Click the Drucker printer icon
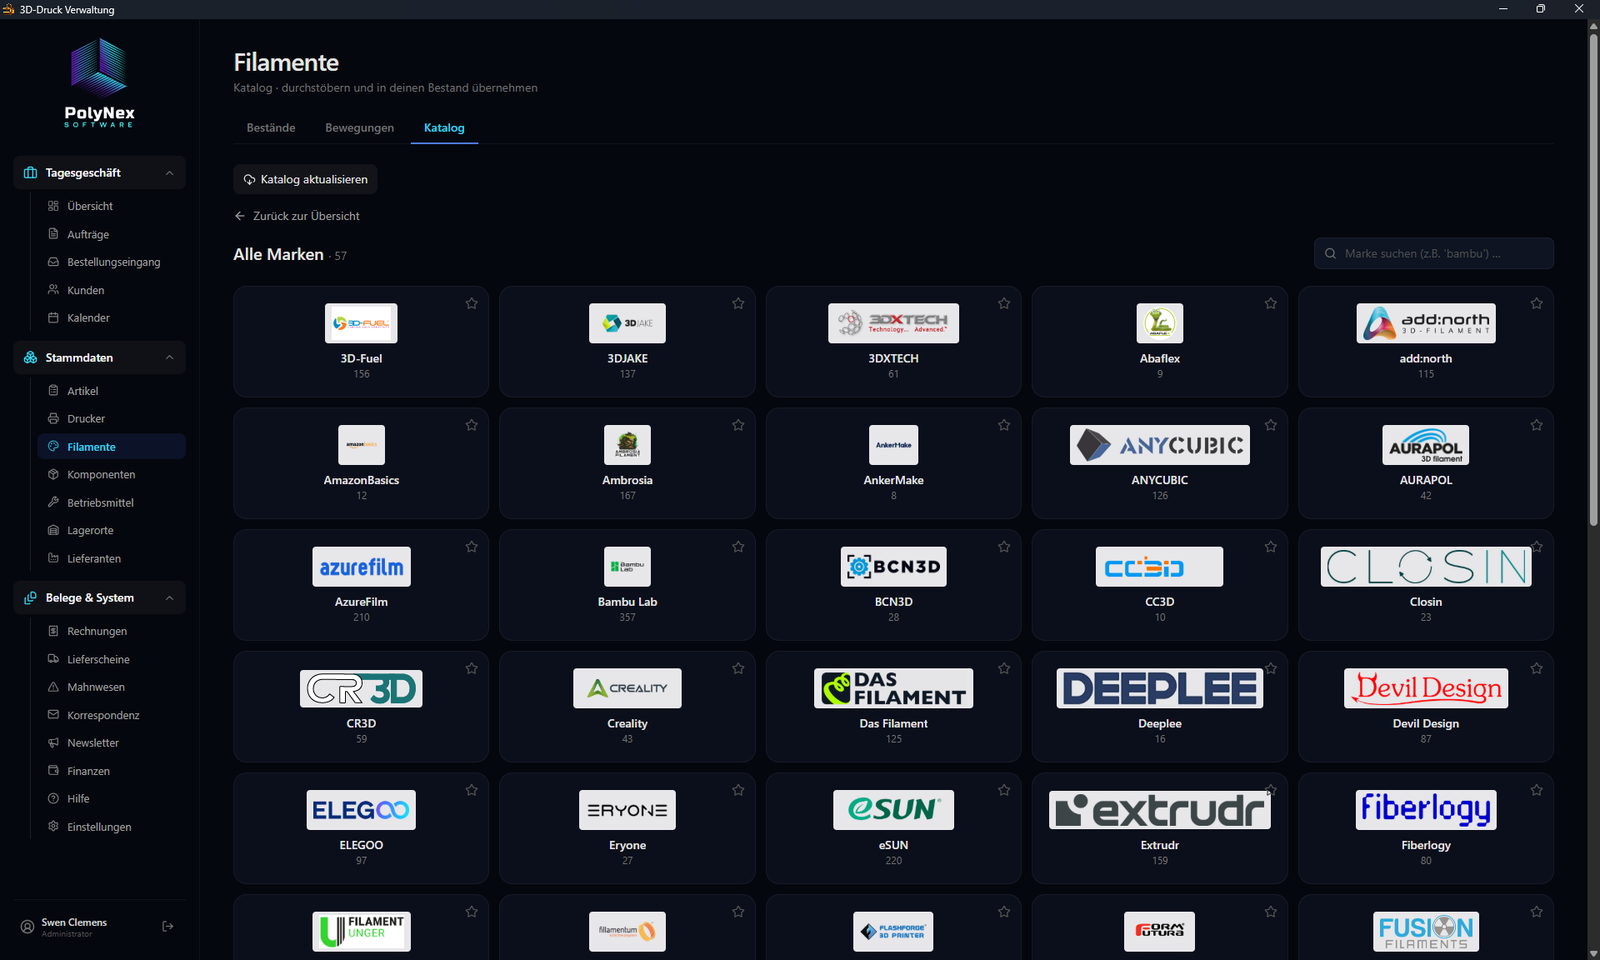This screenshot has width=1600, height=960. point(53,419)
